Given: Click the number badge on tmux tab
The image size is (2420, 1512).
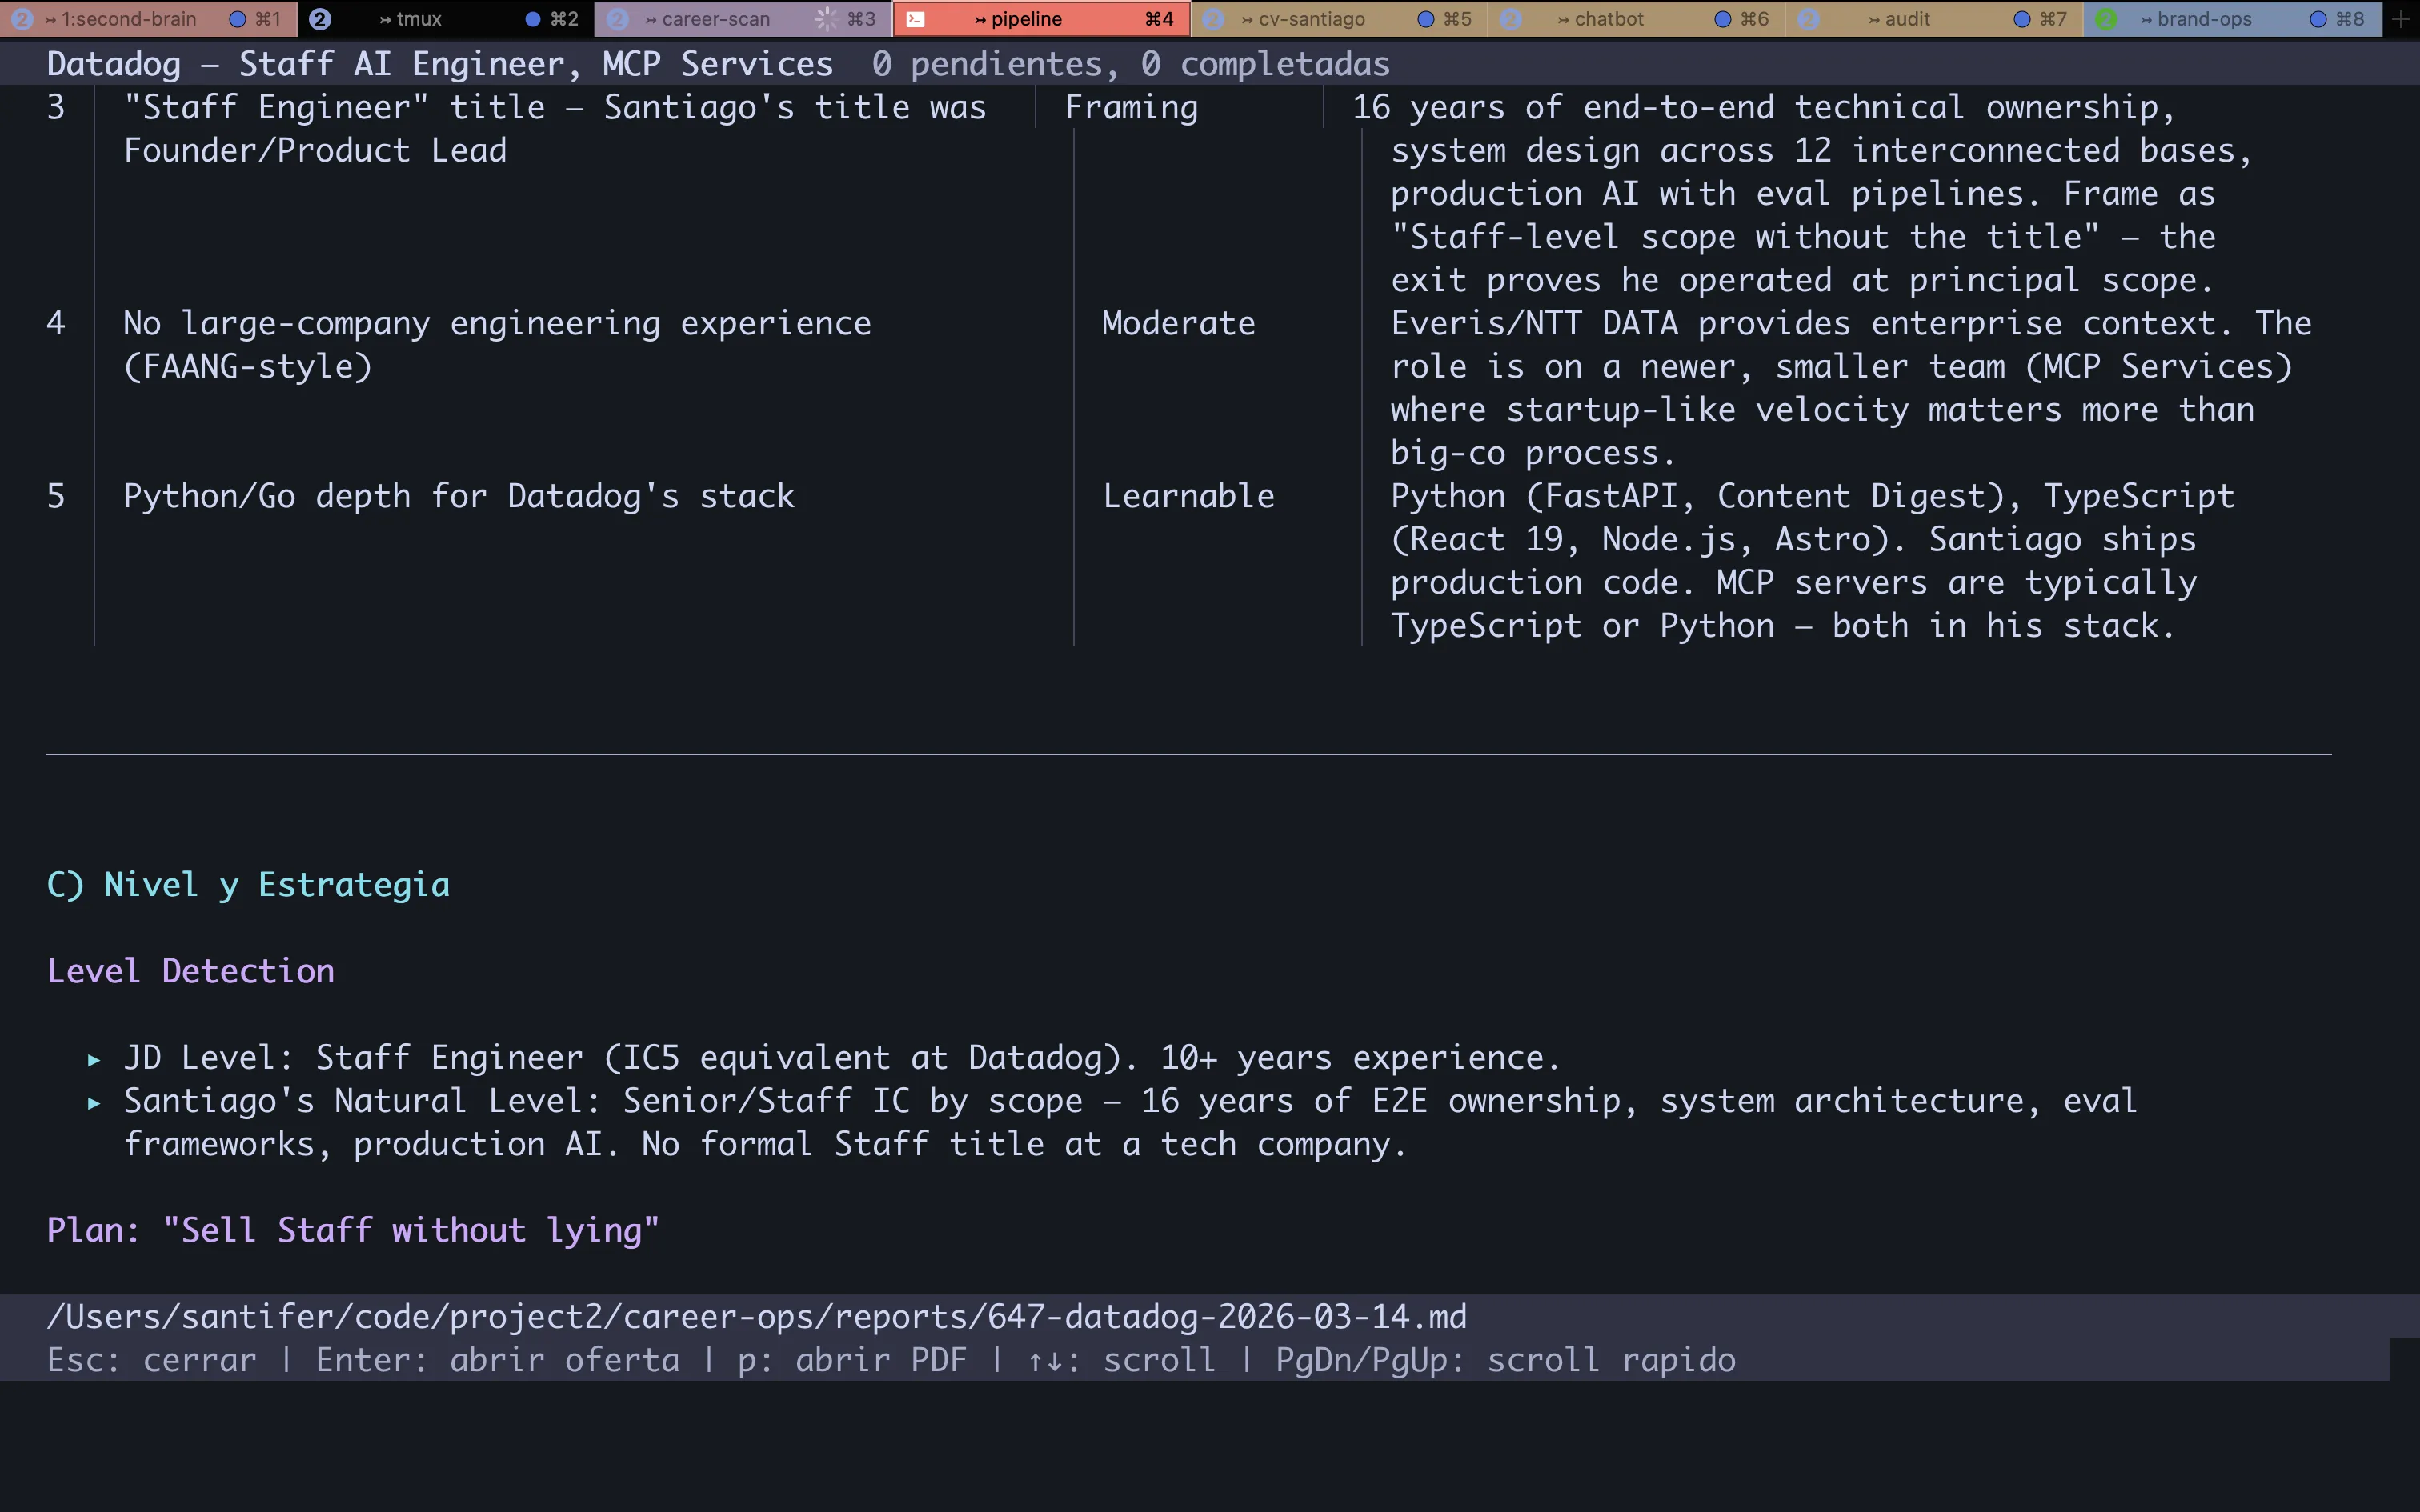Looking at the screenshot, I should pyautogui.click(x=320, y=19).
